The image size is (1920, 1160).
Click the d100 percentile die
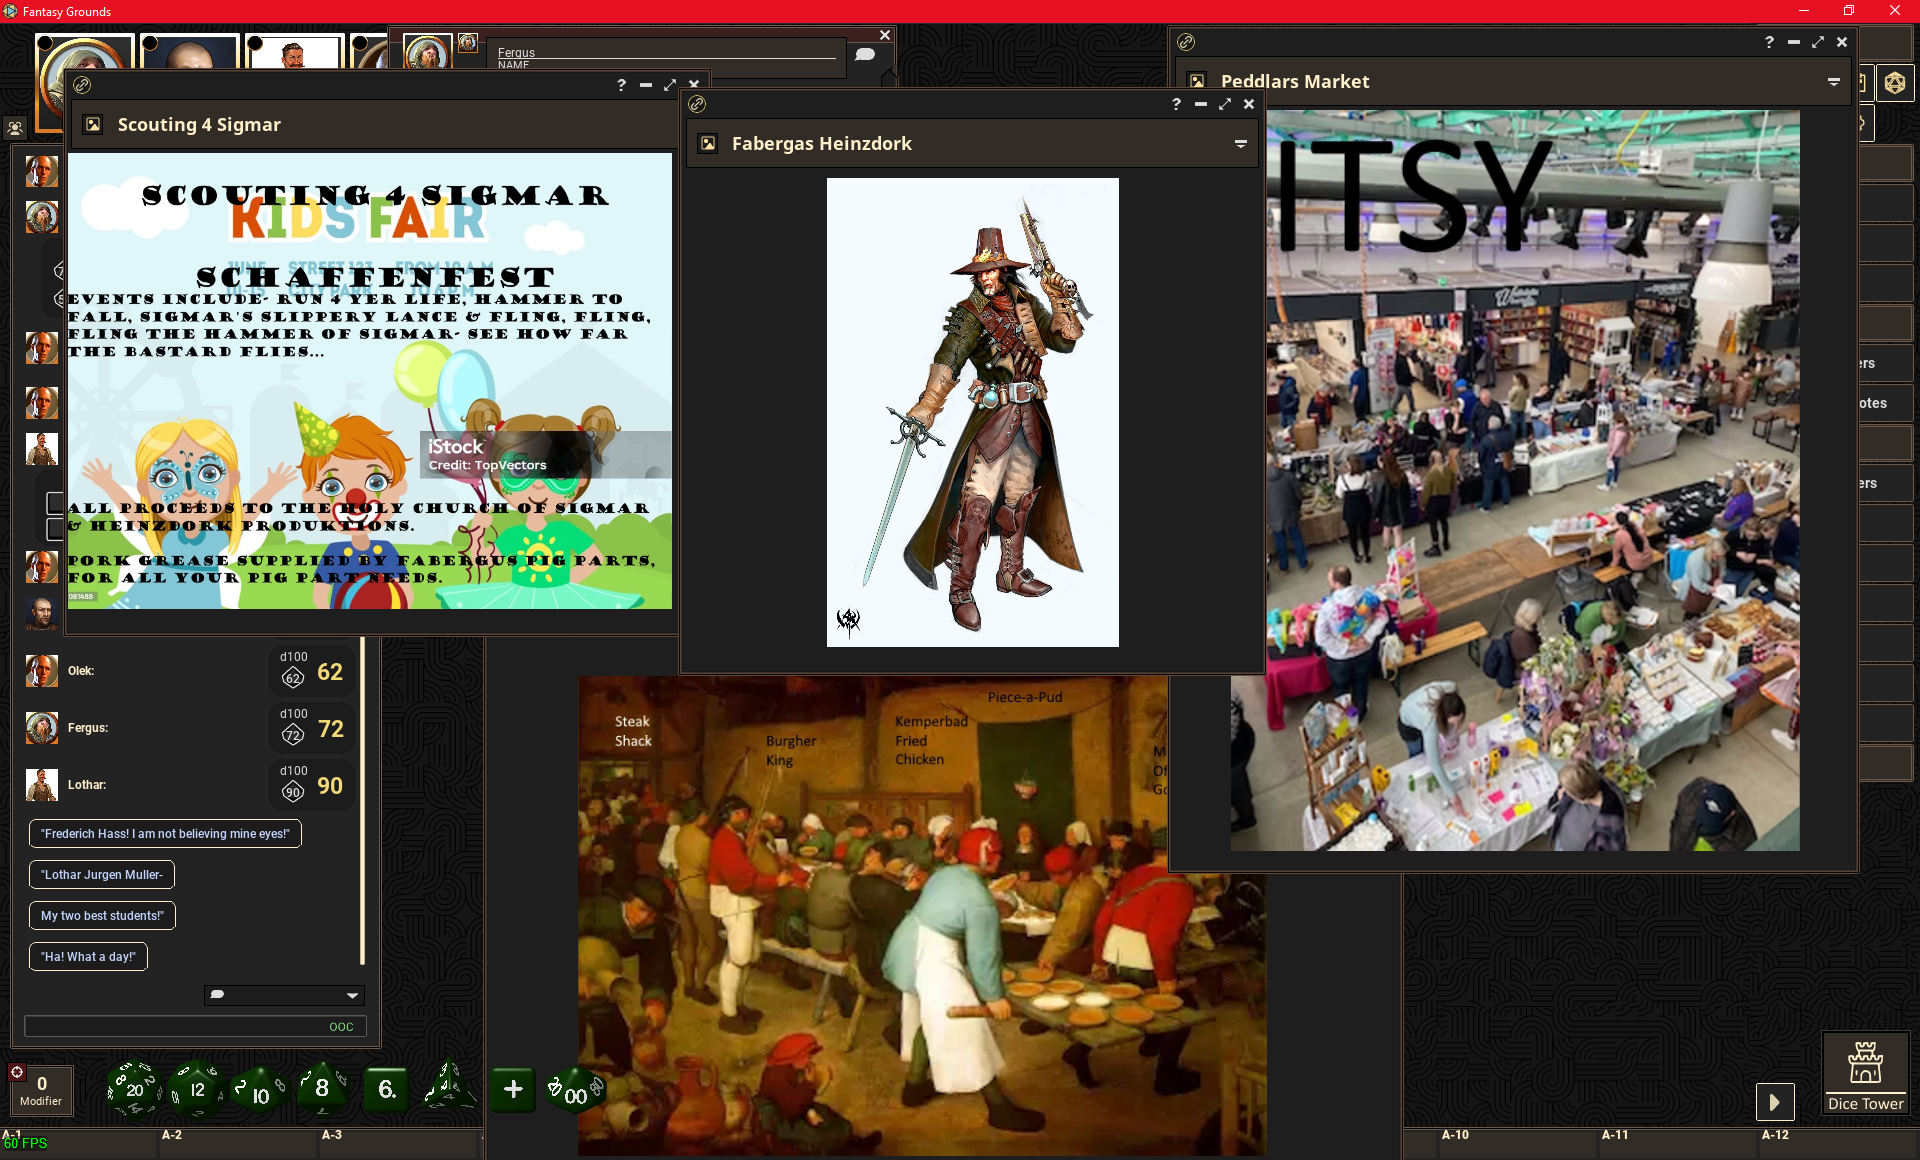(x=575, y=1091)
